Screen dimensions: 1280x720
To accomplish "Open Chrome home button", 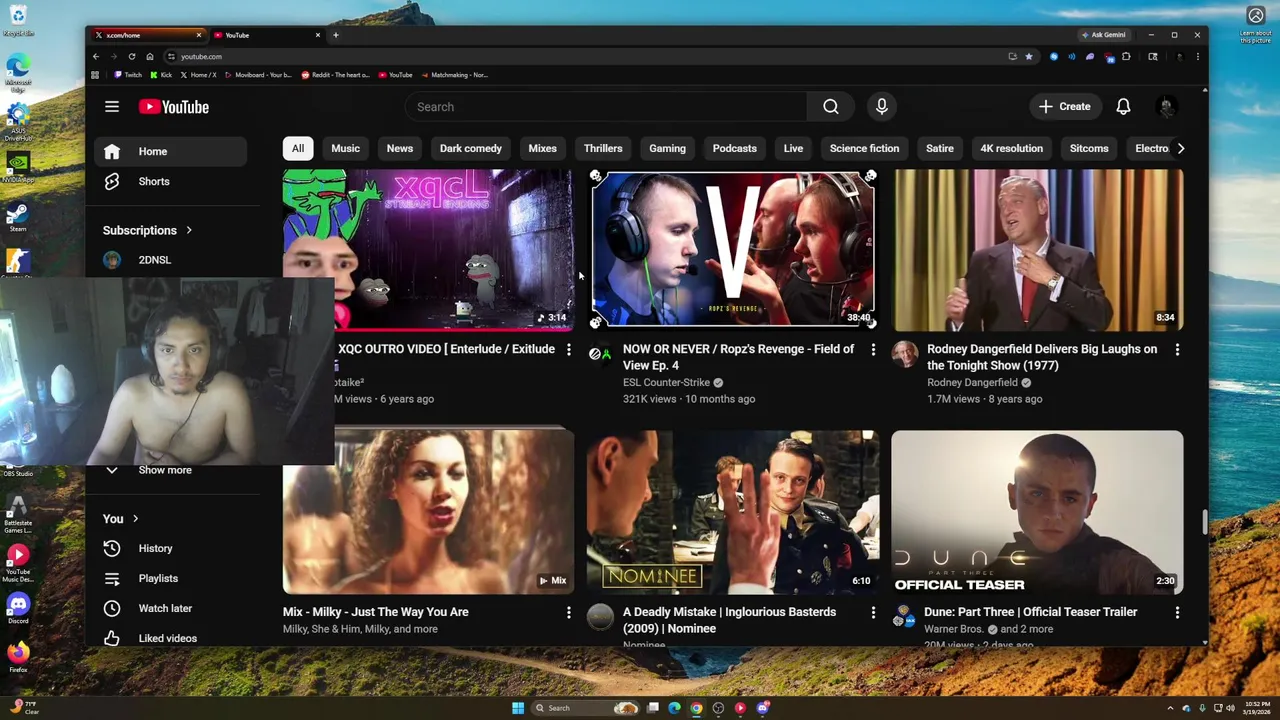I will (x=150, y=56).
